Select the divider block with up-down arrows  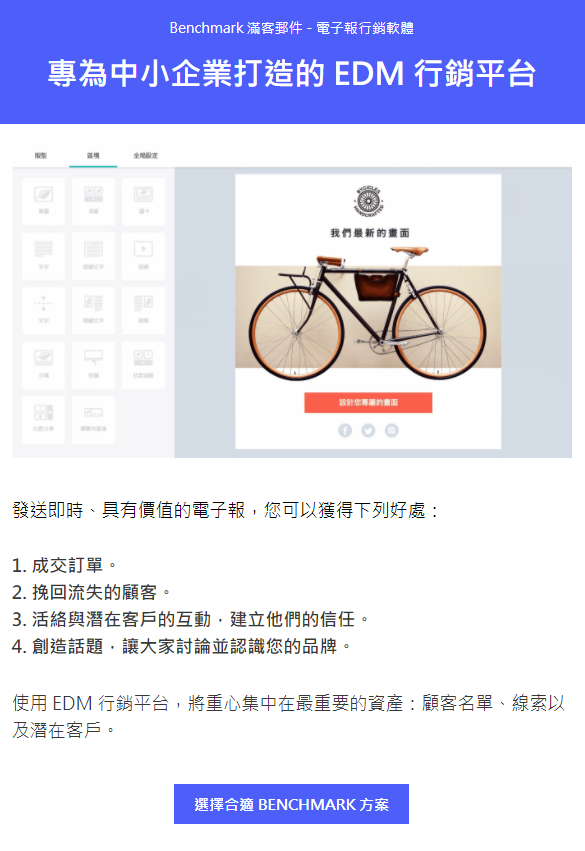[43, 310]
